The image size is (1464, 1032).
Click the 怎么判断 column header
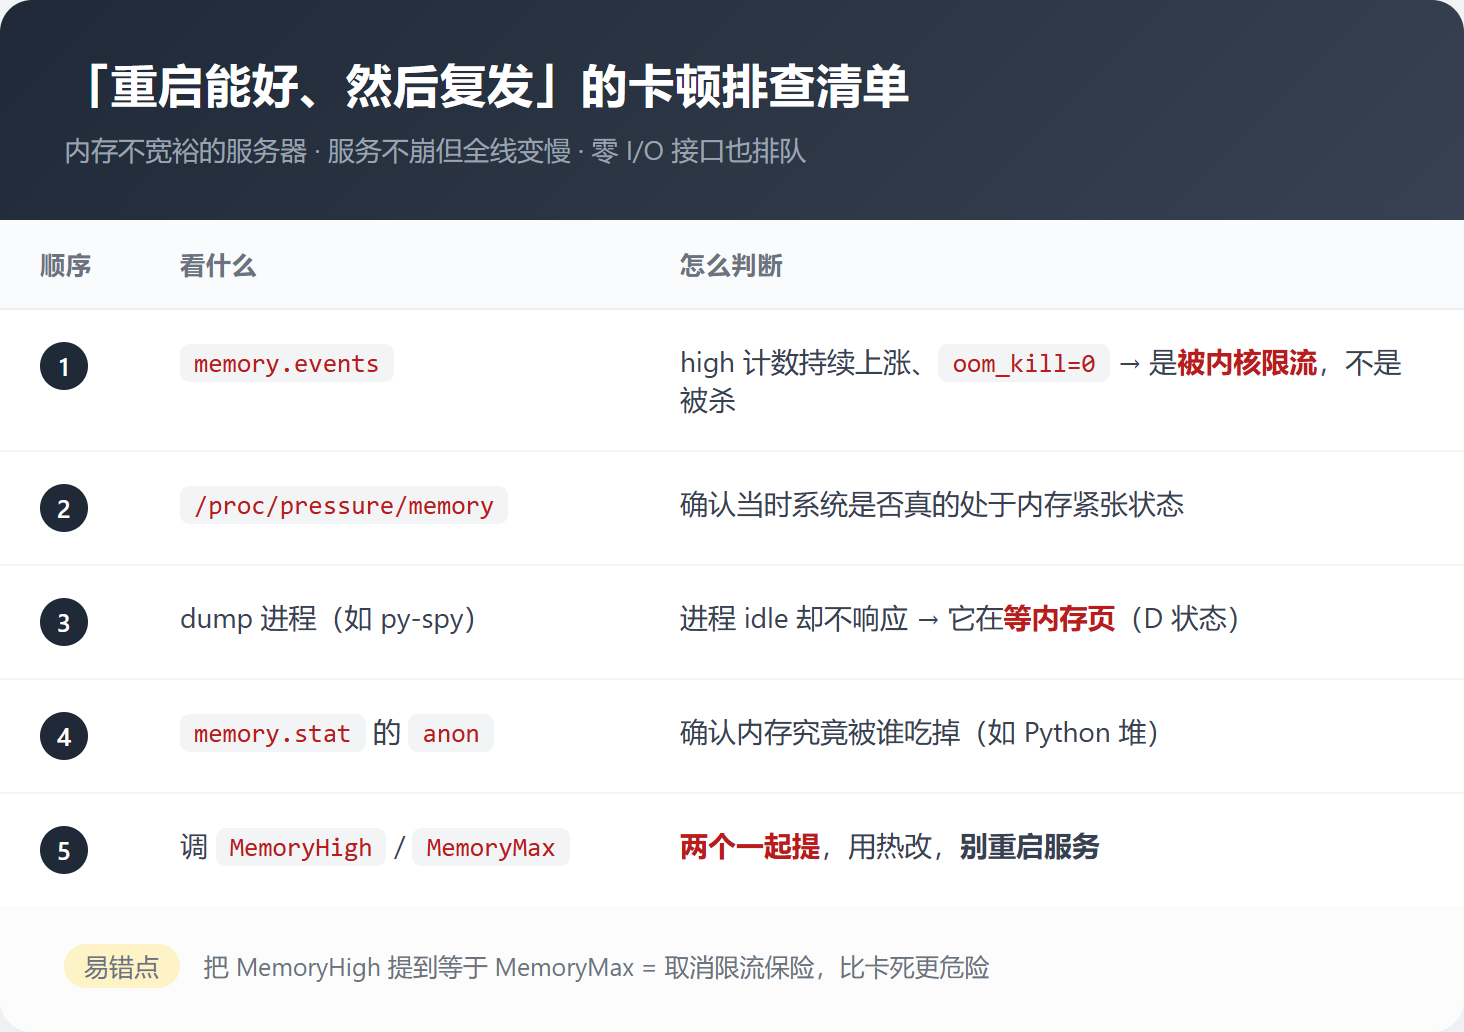(731, 265)
